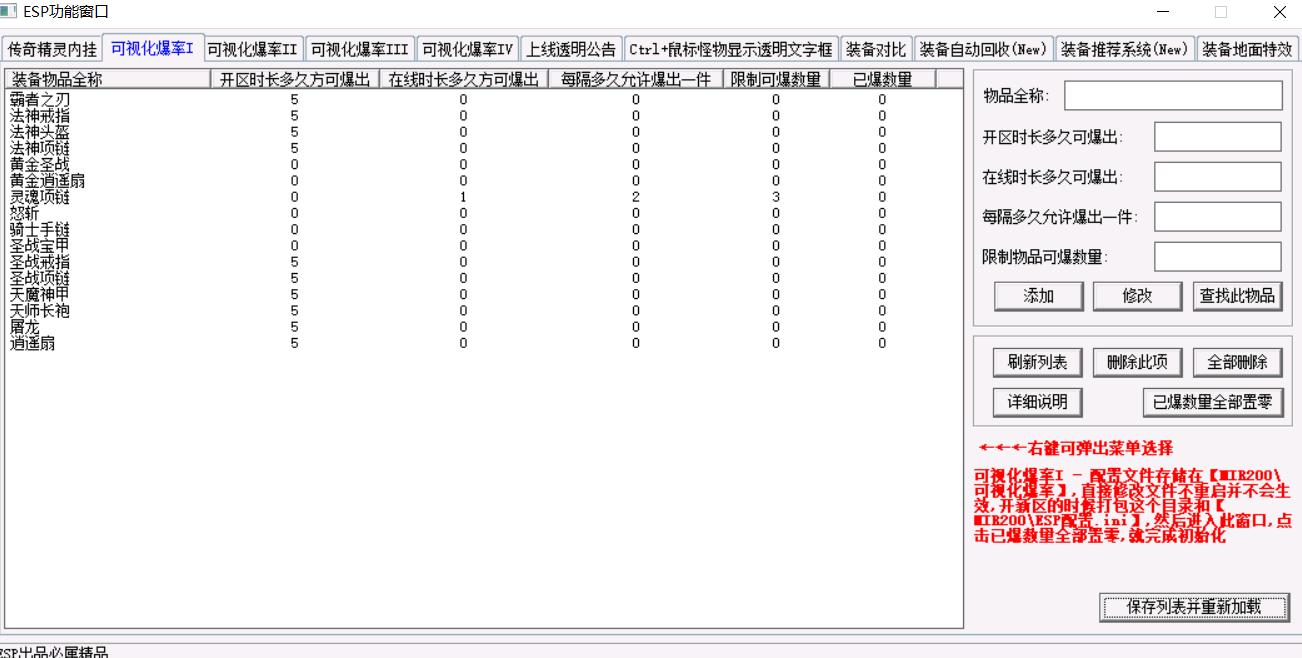
Task: Select the 法神戒指 row
Action: click(484, 116)
